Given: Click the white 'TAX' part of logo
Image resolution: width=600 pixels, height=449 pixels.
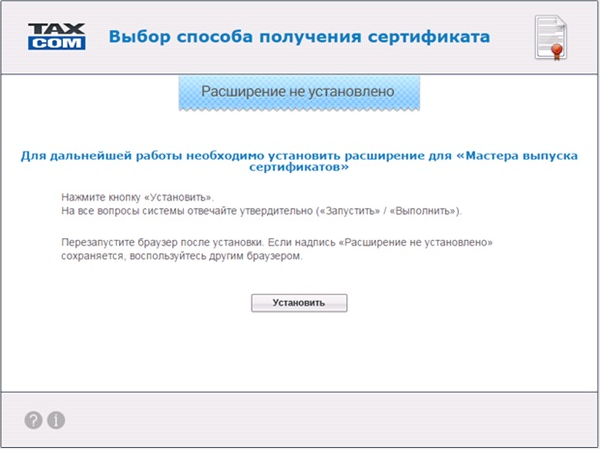Looking at the screenshot, I should 56,28.
